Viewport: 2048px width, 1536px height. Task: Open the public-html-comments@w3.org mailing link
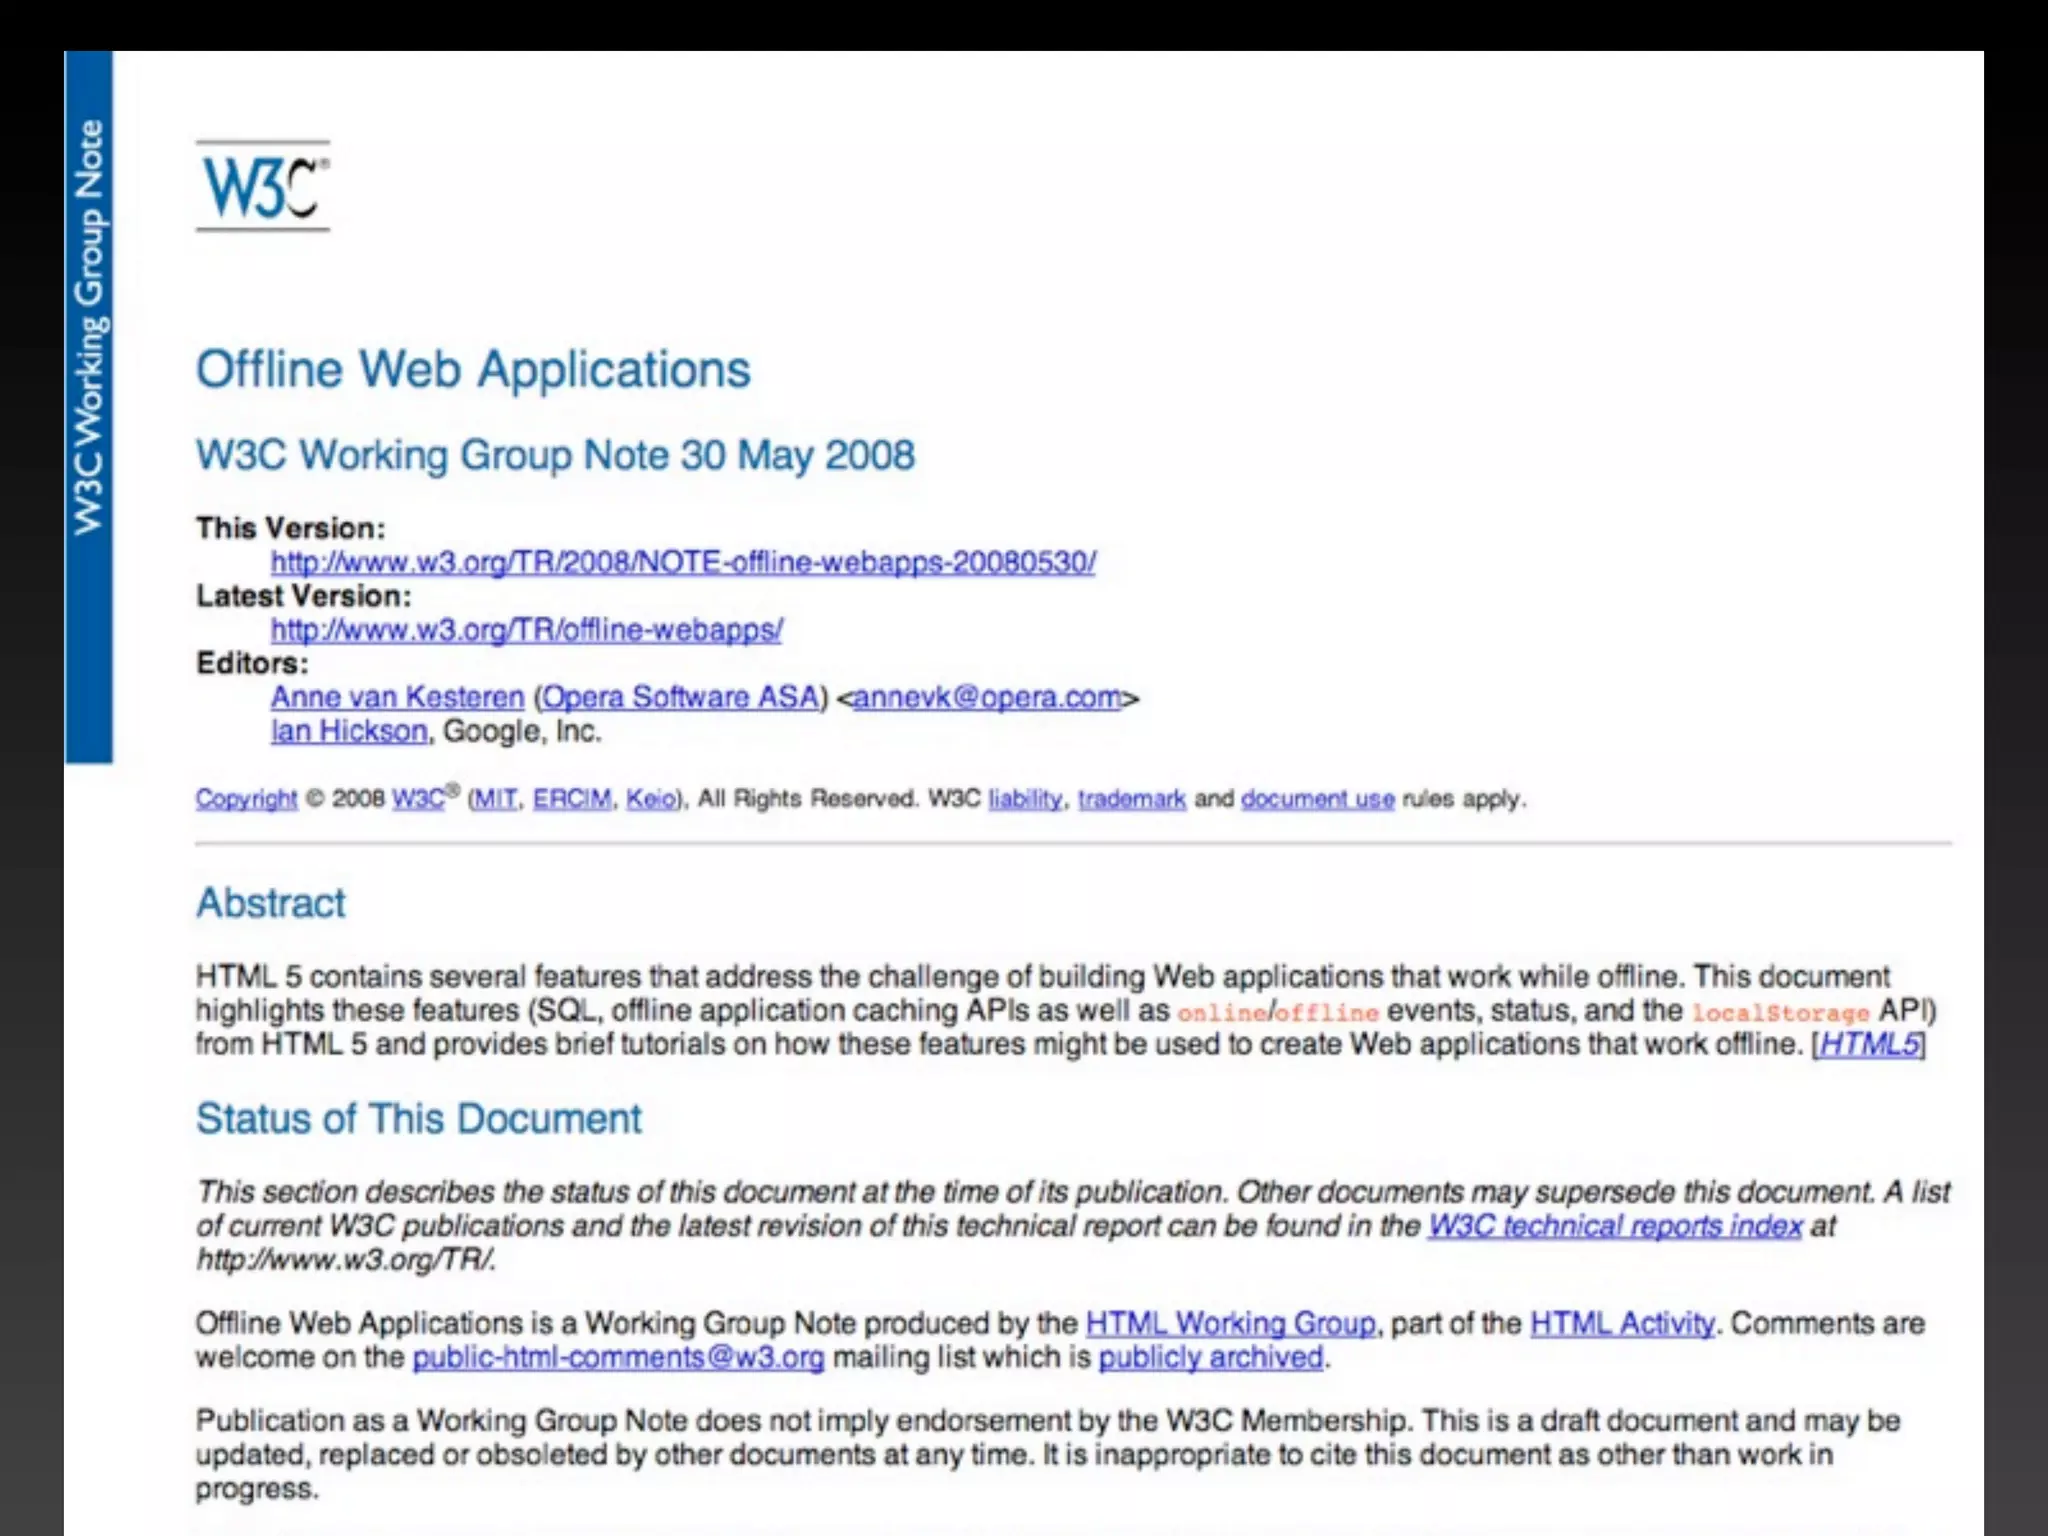pyautogui.click(x=618, y=1357)
